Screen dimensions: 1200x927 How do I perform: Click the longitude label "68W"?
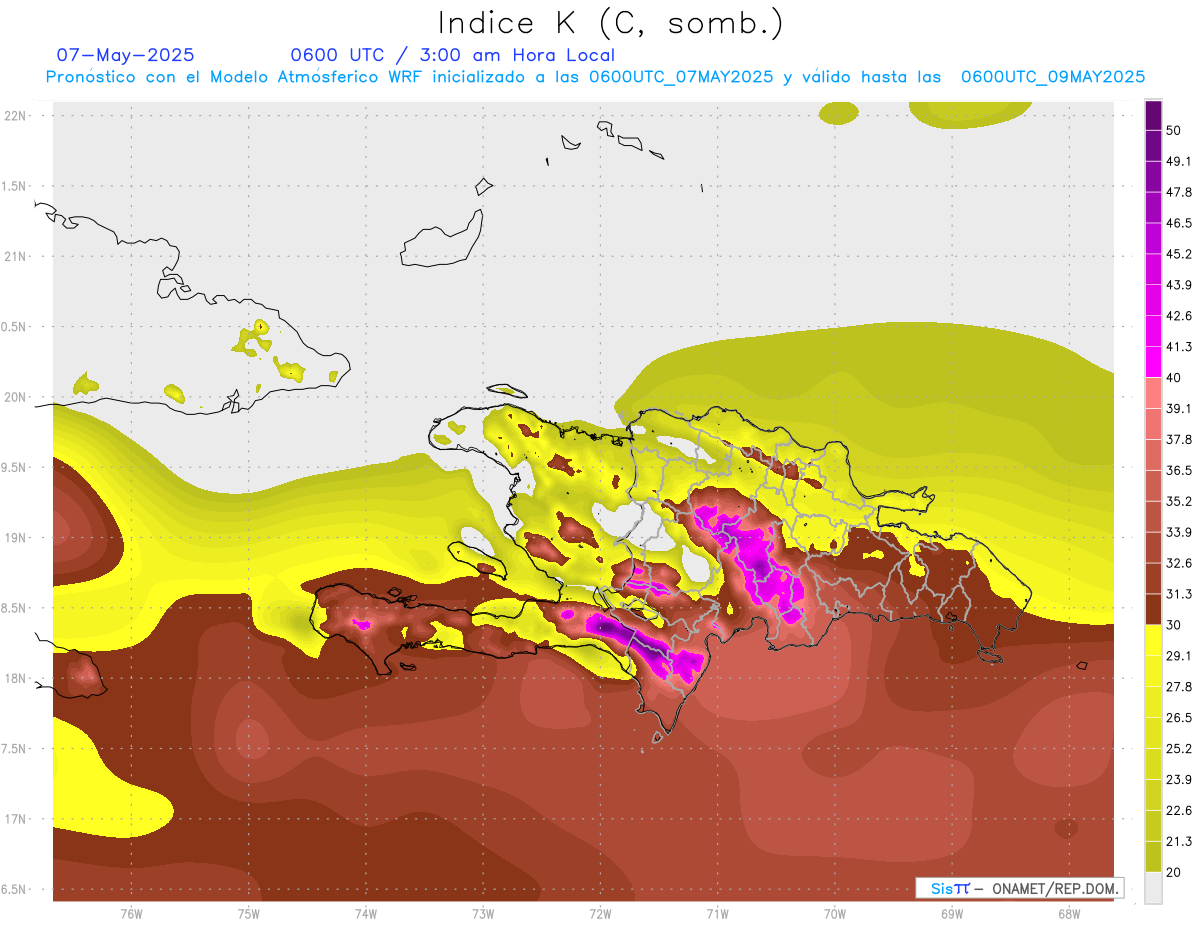tap(1068, 914)
